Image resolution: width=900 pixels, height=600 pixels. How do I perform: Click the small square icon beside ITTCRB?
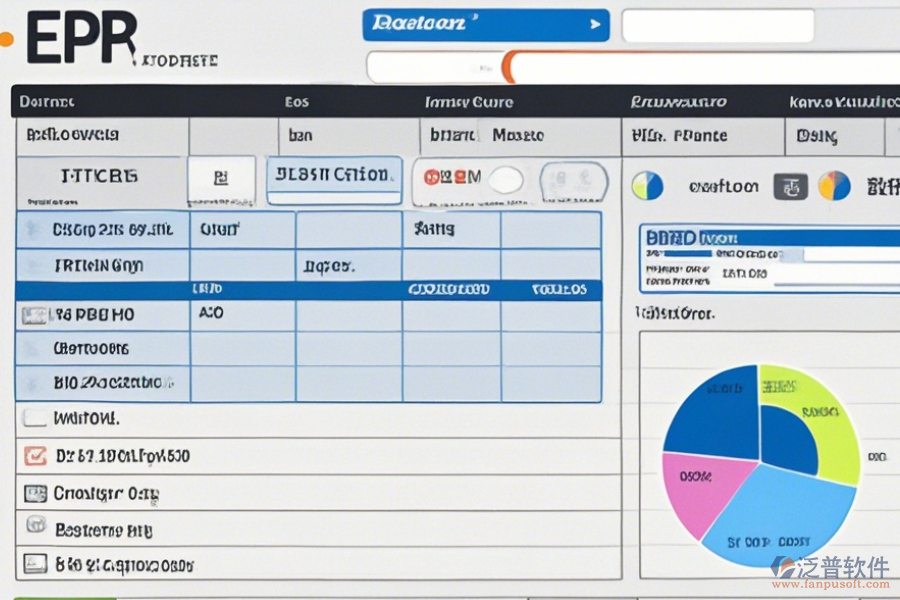[x=221, y=178]
